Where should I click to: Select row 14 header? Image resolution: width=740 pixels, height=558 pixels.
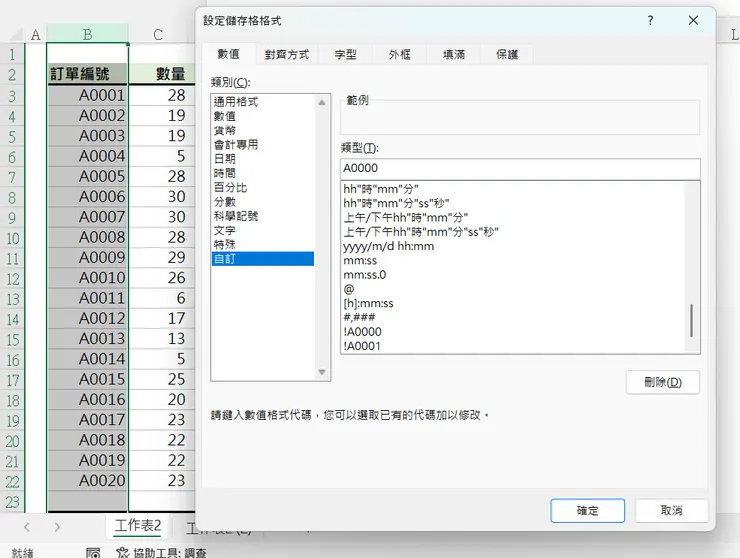pyautogui.click(x=12, y=319)
